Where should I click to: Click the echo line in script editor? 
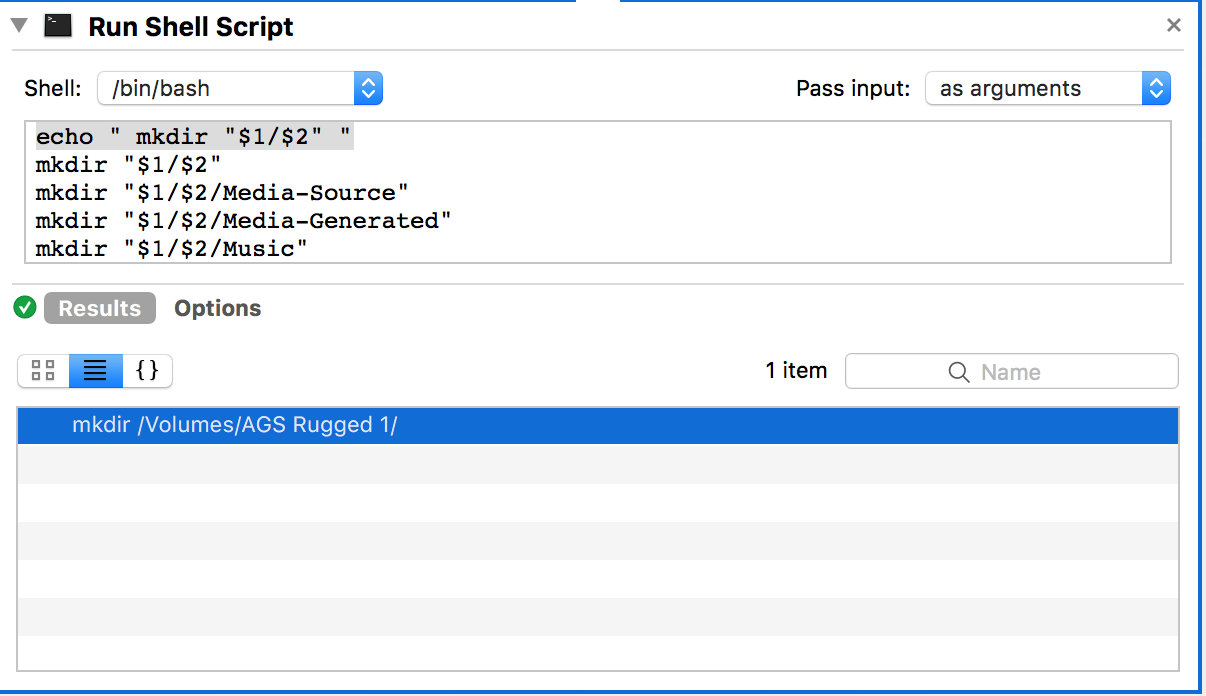[195, 137]
